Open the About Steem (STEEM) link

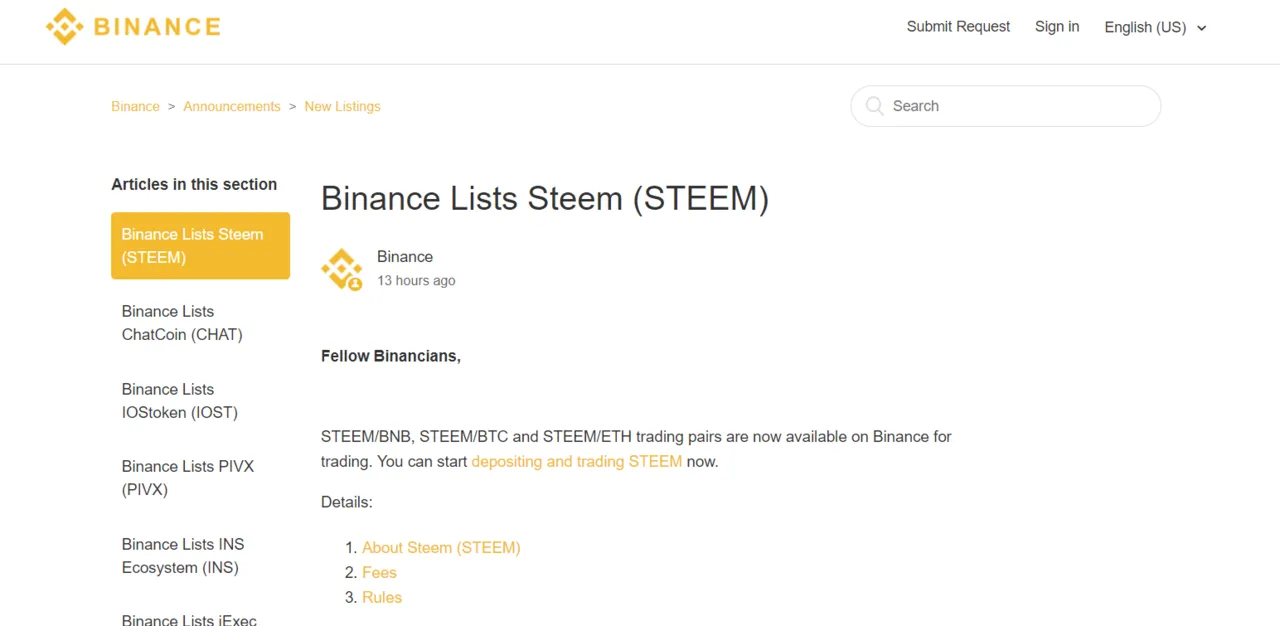pos(441,547)
